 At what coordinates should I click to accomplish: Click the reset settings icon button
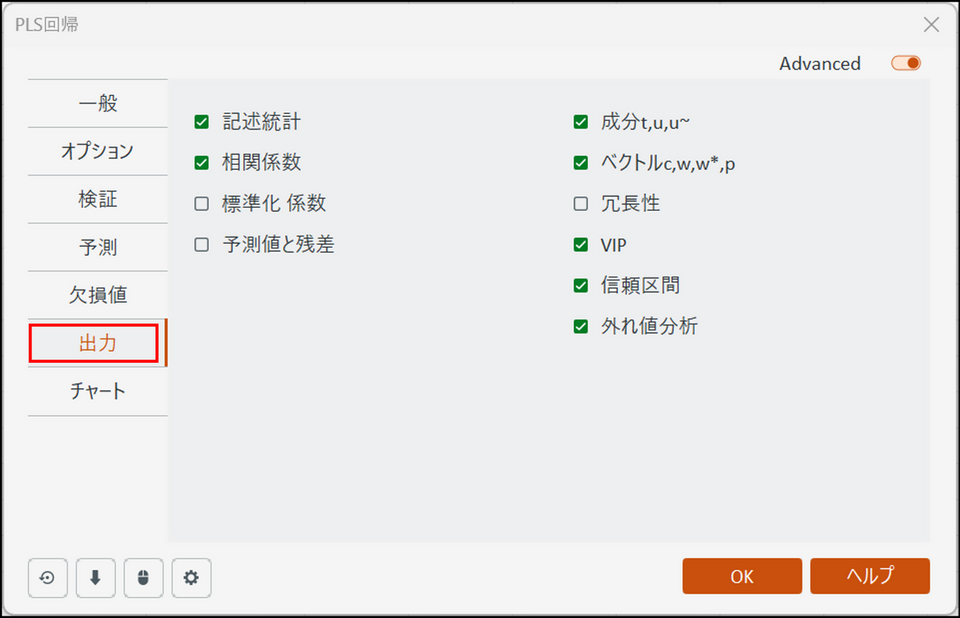pyautogui.click(x=47, y=577)
